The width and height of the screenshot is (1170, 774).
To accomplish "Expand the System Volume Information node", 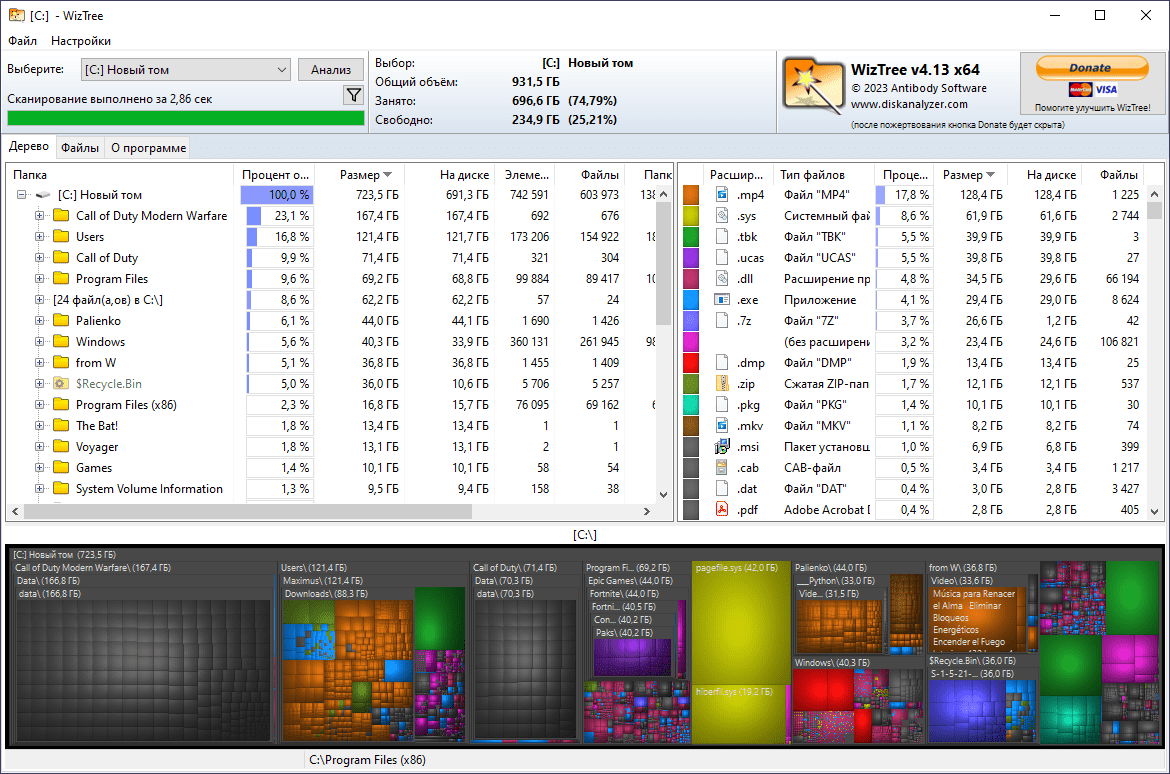I will click(x=39, y=488).
